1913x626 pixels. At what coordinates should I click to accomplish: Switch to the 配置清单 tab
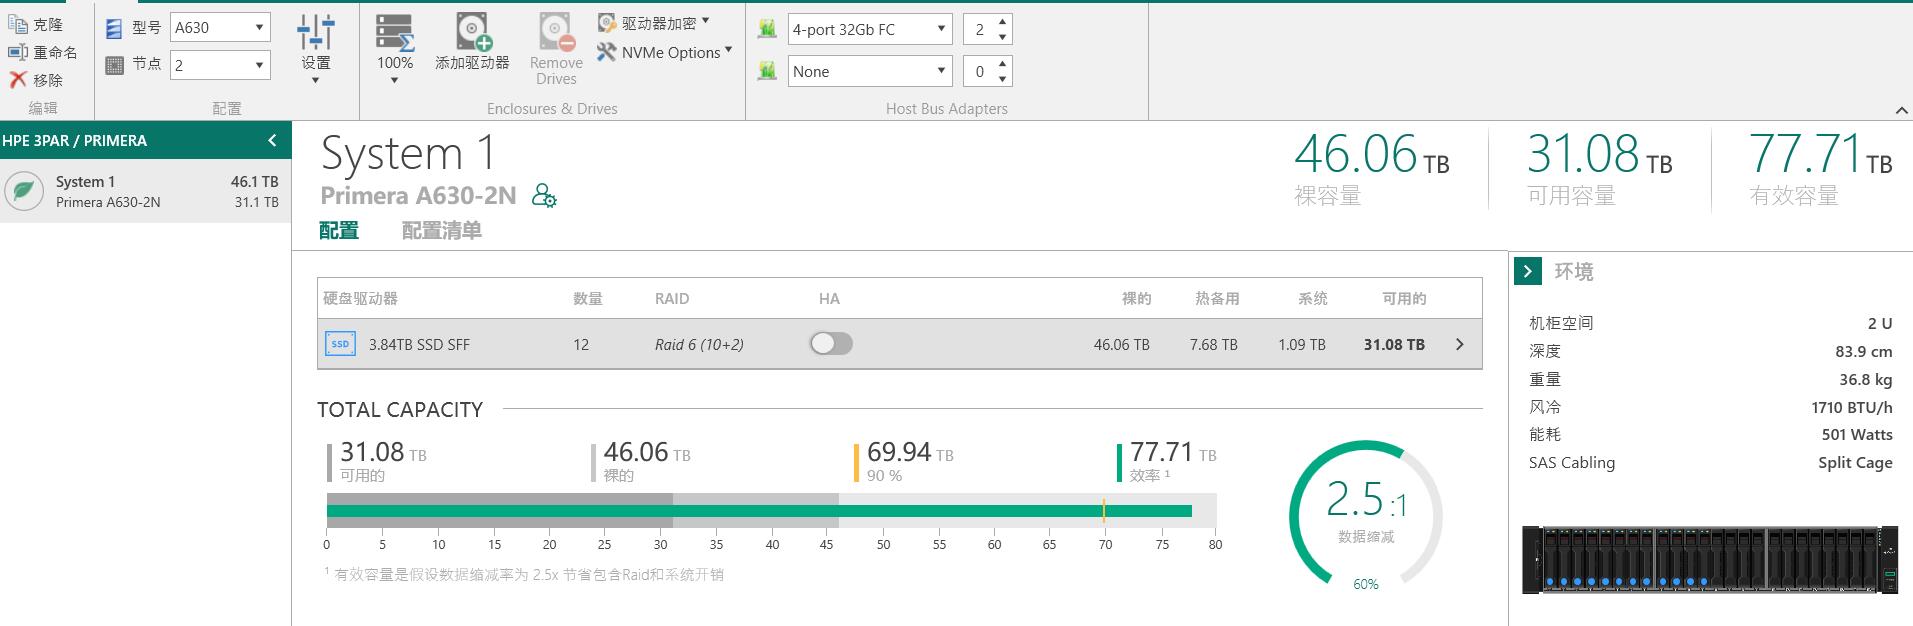click(442, 231)
